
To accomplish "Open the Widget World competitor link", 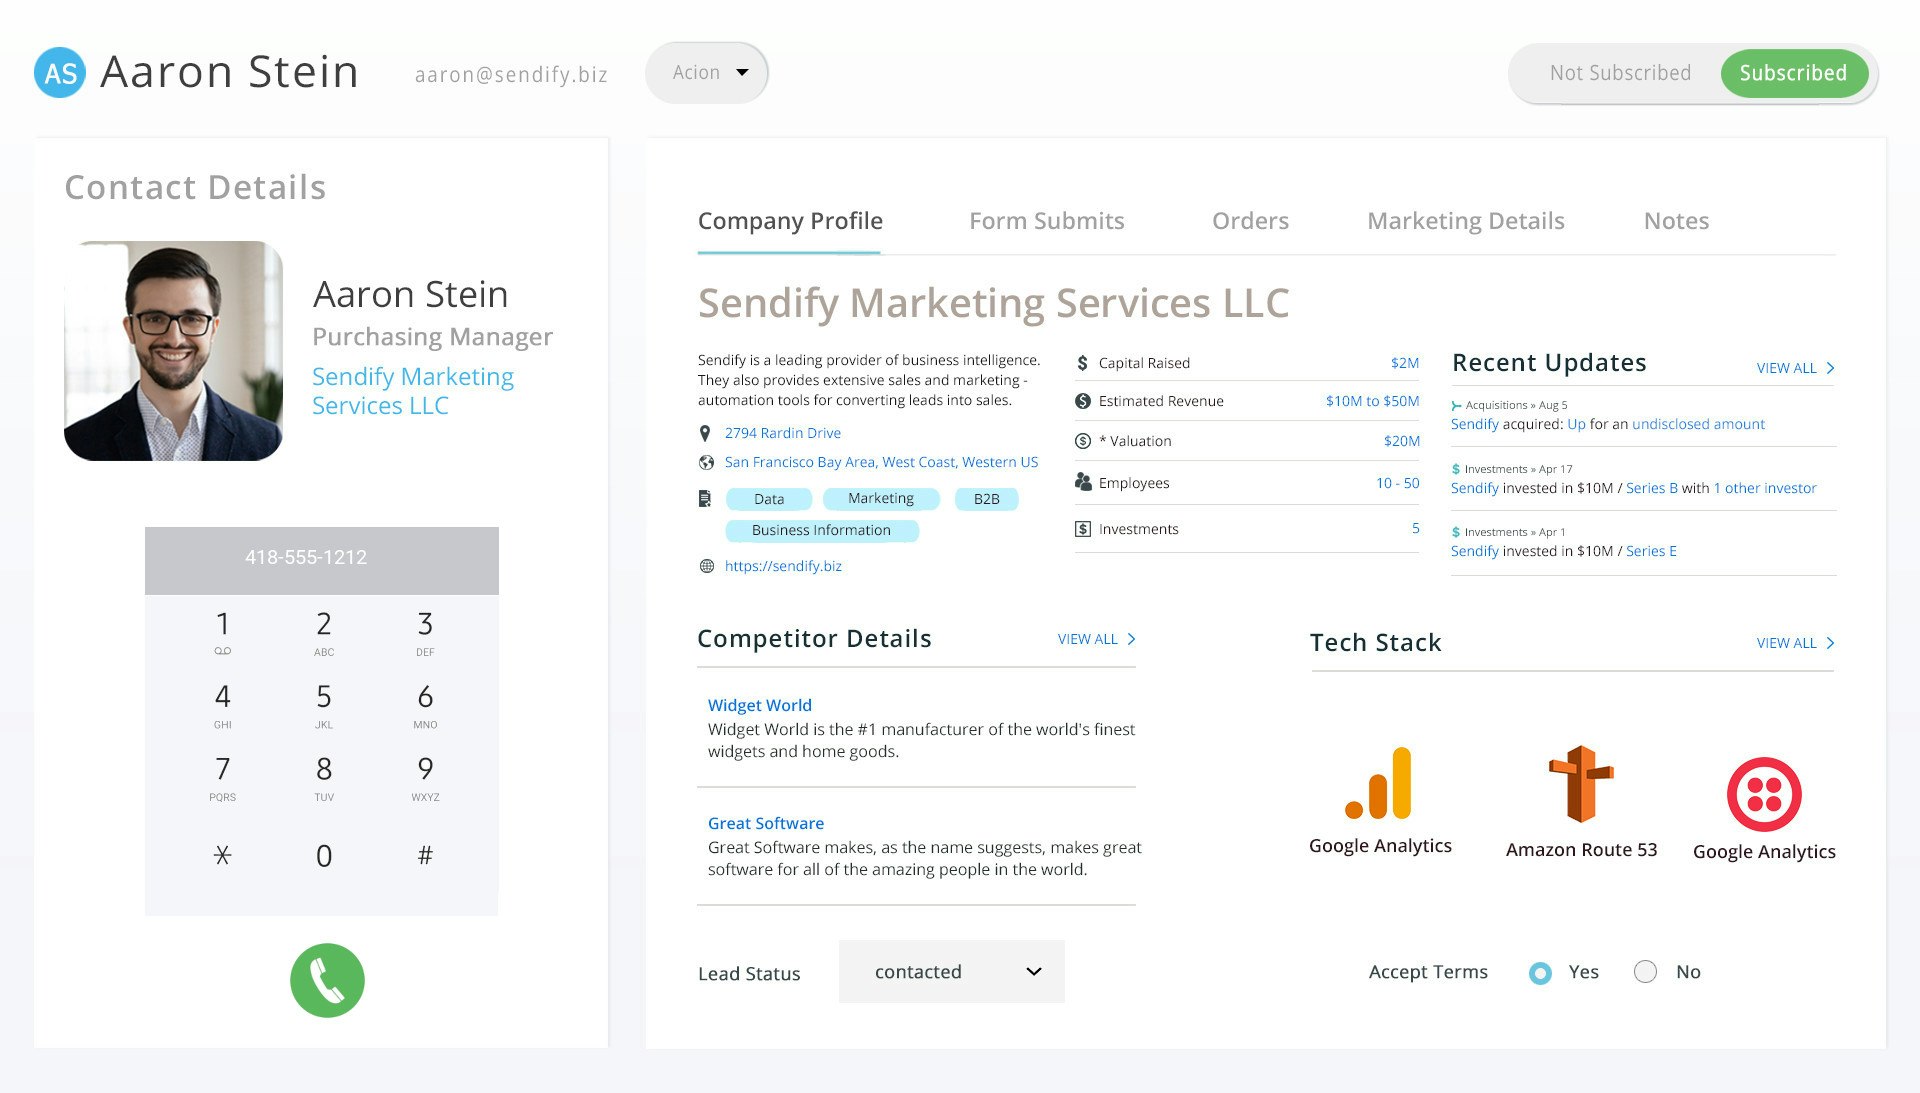I will 759,705.
